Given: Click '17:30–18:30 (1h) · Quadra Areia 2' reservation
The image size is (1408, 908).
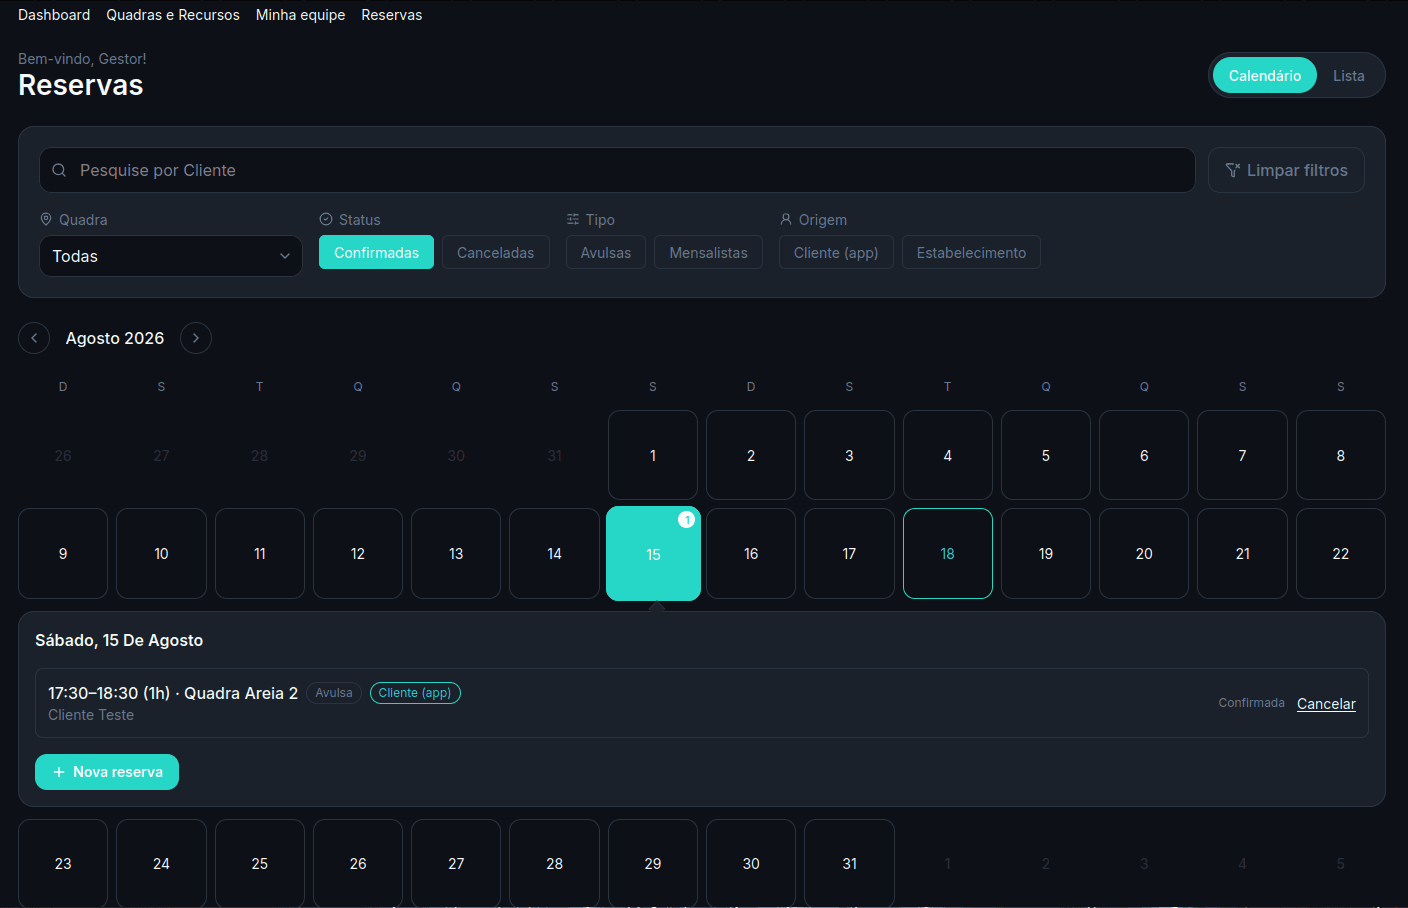Looking at the screenshot, I should [173, 693].
